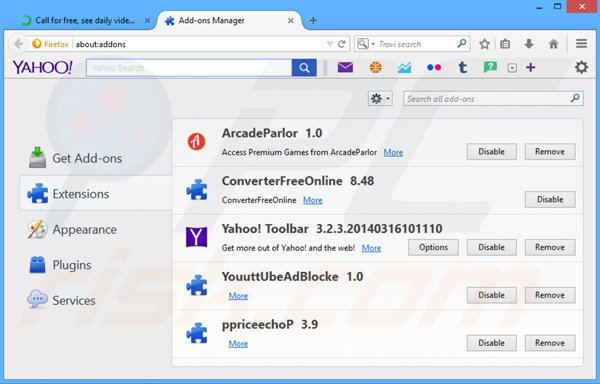Open the Flickr dots icon
600x384 pixels.
tap(434, 68)
